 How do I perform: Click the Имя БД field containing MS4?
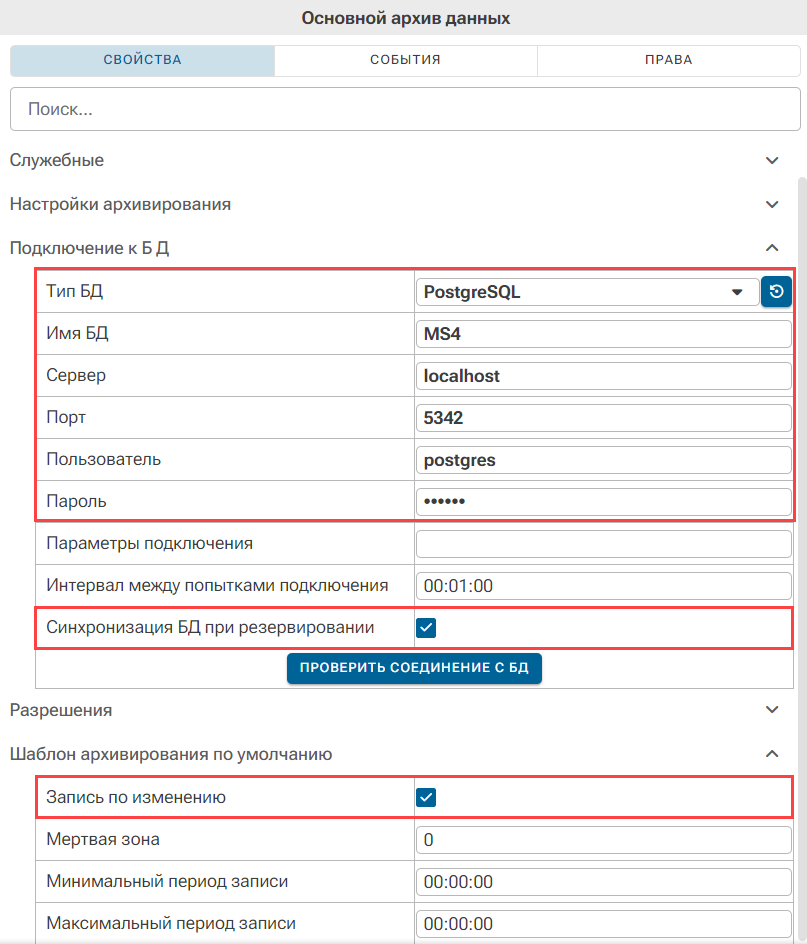(x=603, y=334)
